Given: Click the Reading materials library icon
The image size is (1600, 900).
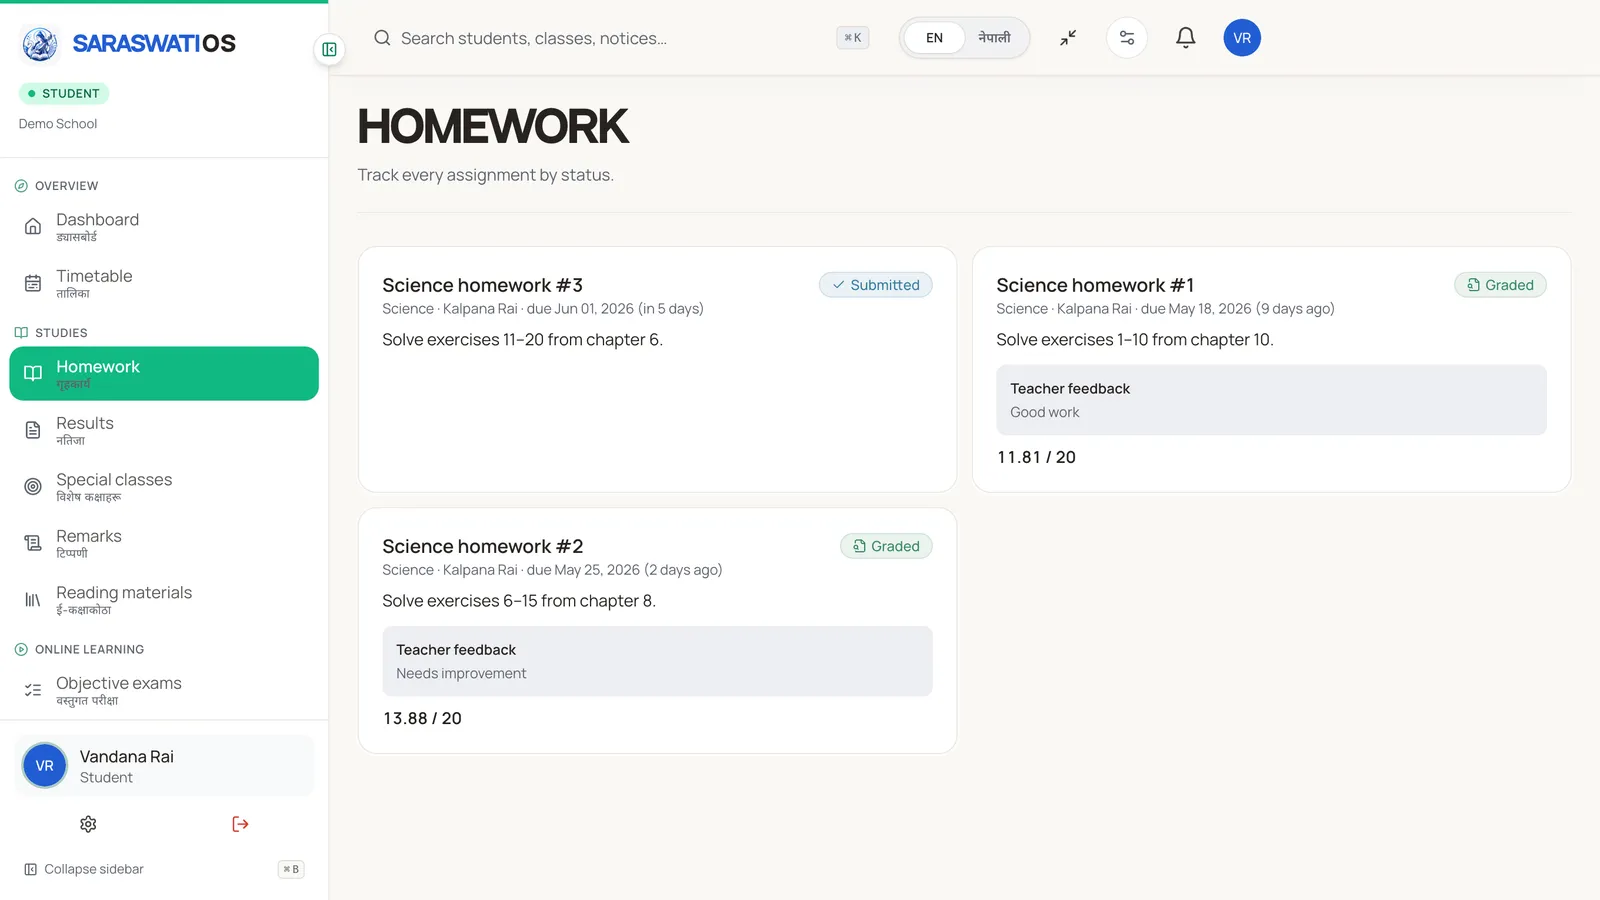Looking at the screenshot, I should [x=33, y=600].
